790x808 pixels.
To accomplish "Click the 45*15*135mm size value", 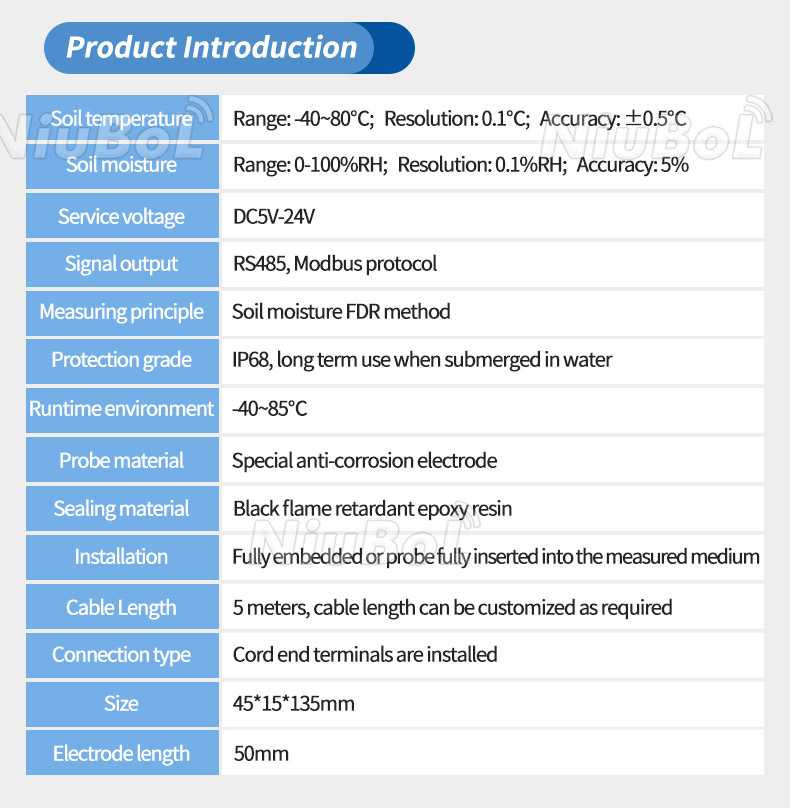I will (x=294, y=704).
